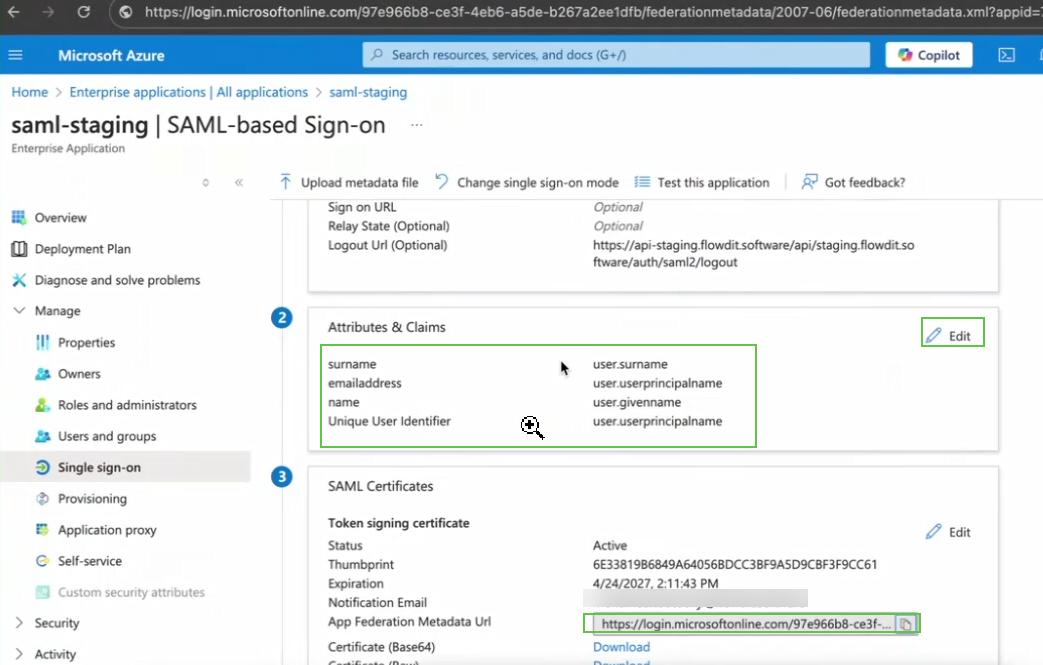Click the Application proxy icon
Screen dimensions: 1043x665
(x=43, y=530)
